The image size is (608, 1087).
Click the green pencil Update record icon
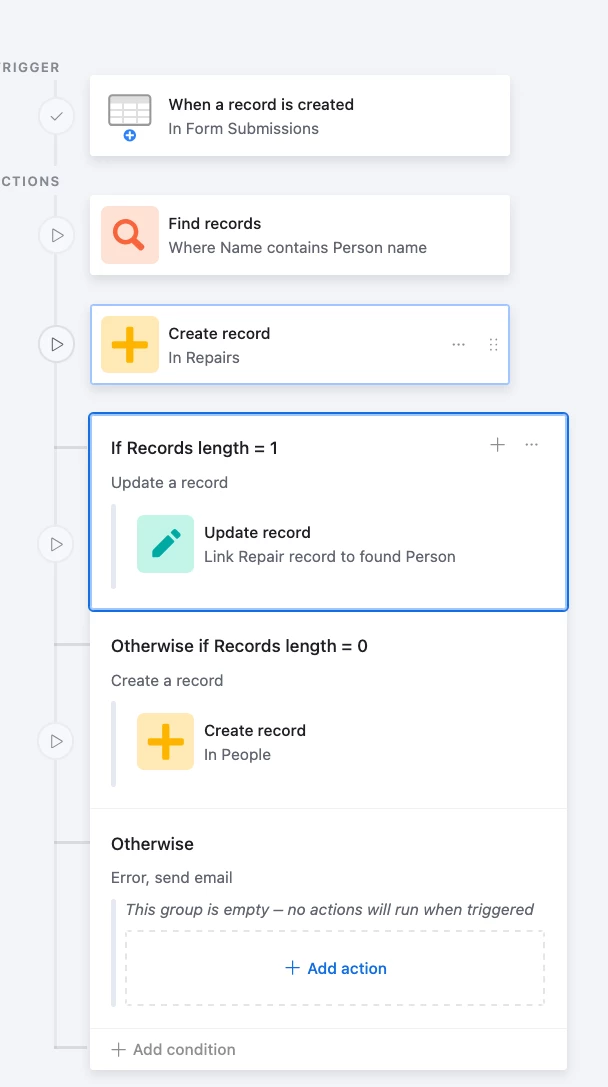tap(165, 544)
